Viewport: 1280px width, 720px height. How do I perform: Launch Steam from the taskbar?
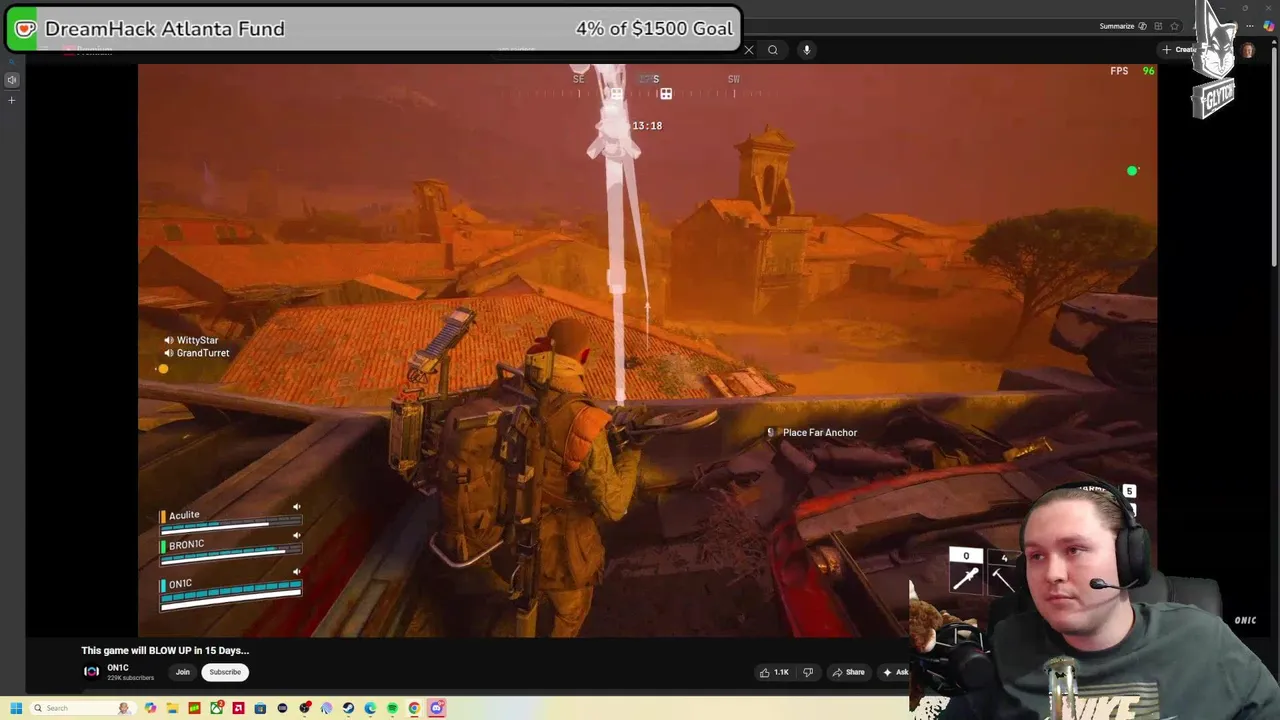(x=348, y=708)
